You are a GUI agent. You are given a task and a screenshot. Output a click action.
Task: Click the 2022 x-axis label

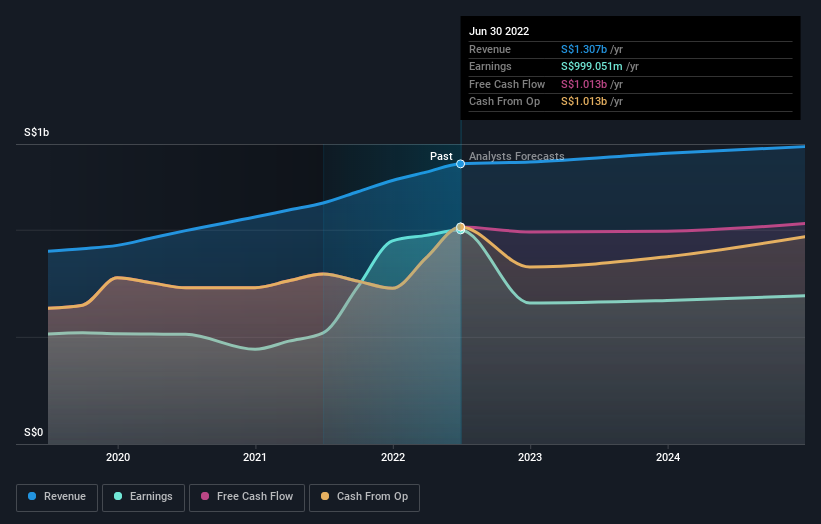393,457
